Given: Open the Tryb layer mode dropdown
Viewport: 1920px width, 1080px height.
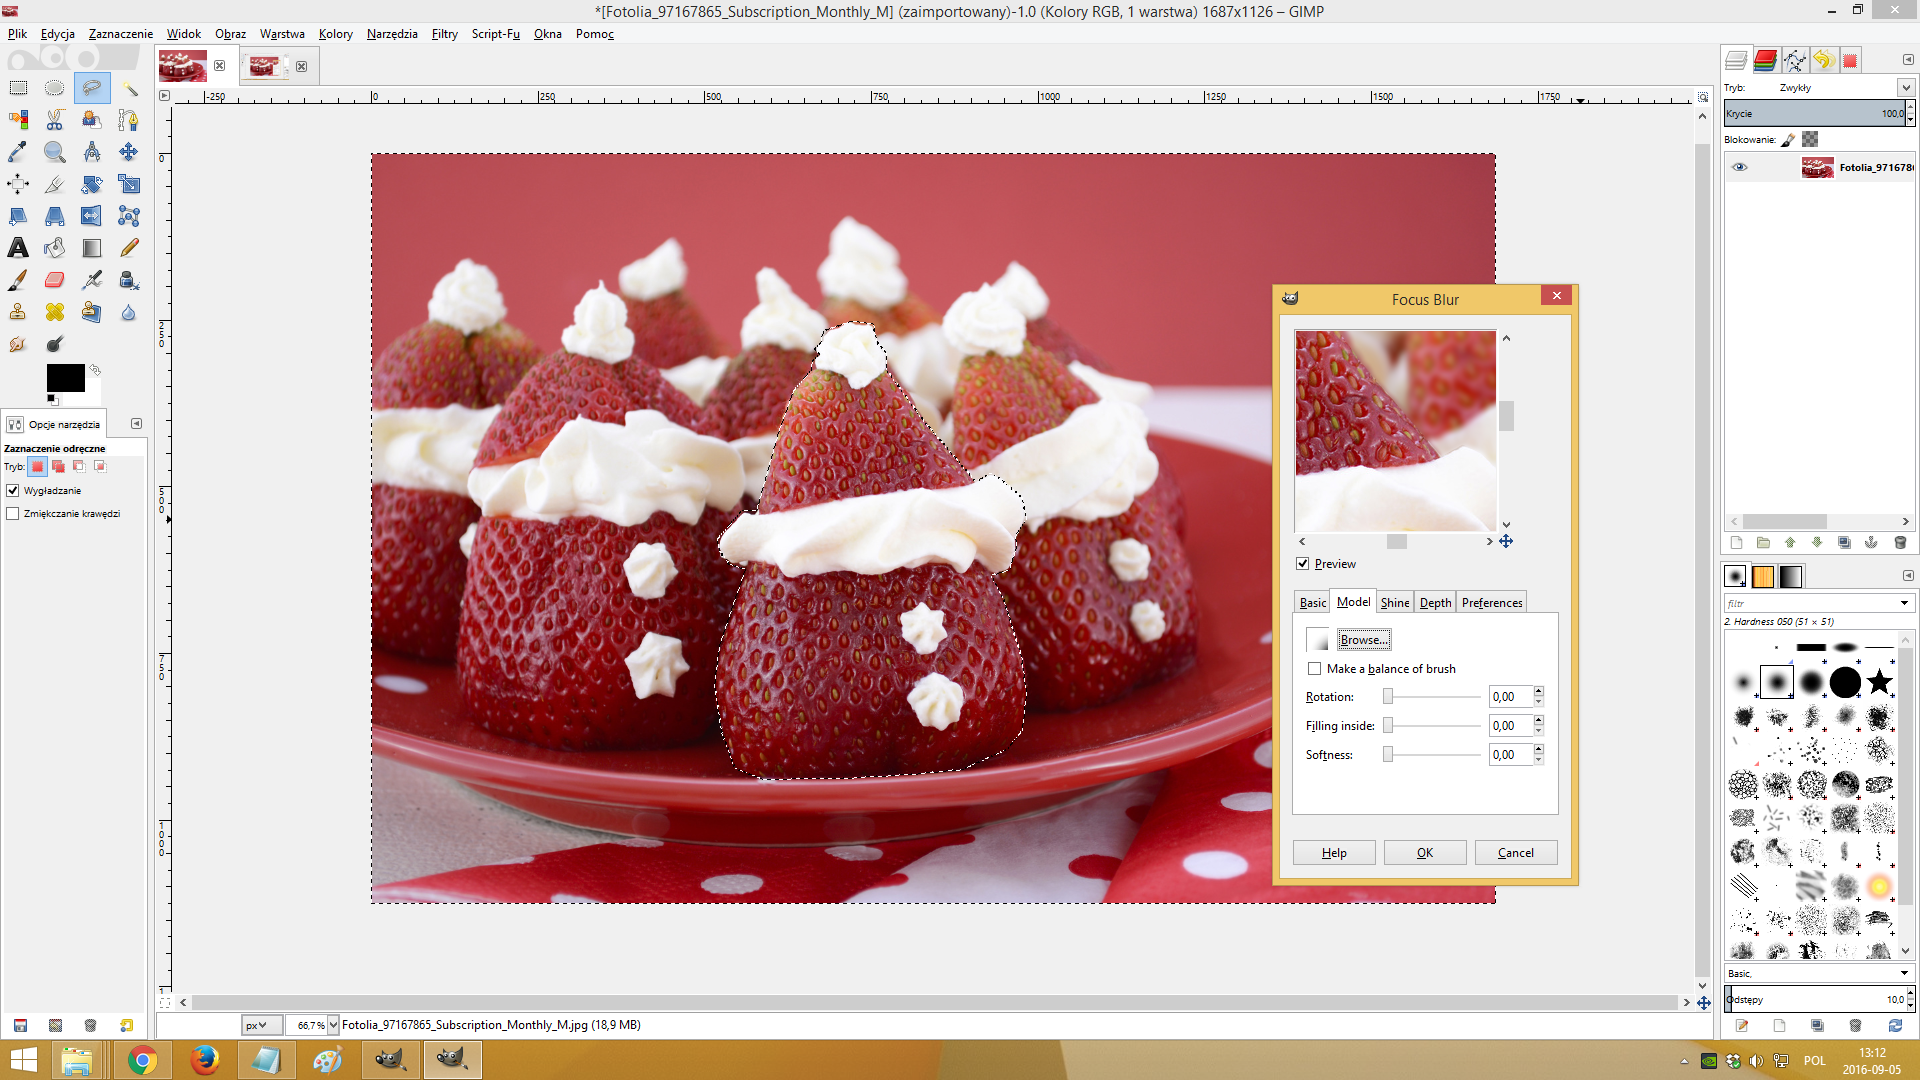Looking at the screenshot, I should pos(1845,88).
